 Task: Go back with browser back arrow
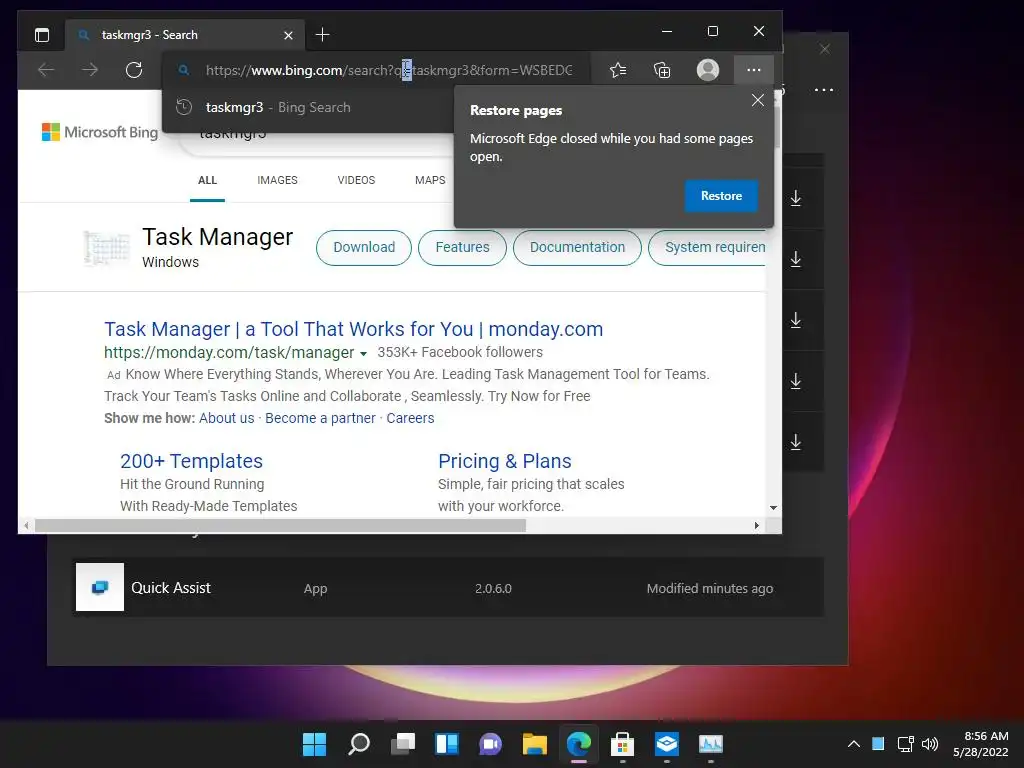coord(46,70)
